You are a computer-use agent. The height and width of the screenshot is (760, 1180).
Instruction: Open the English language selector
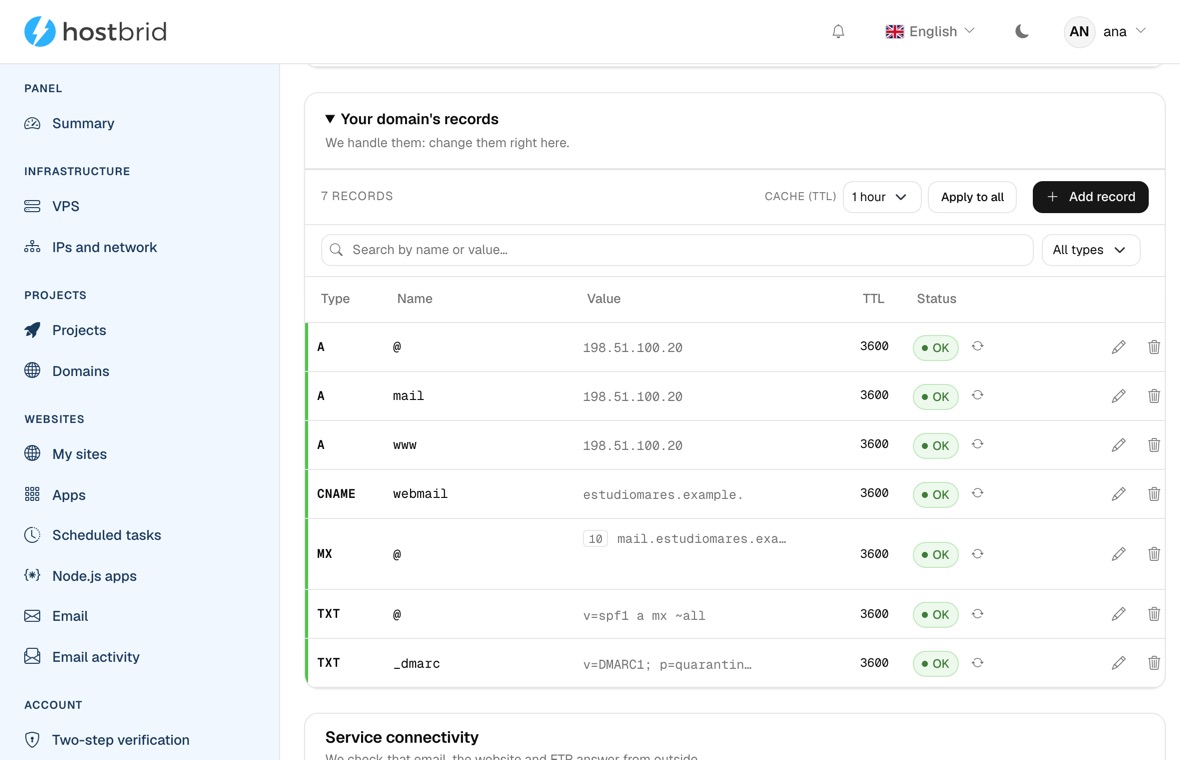(930, 32)
